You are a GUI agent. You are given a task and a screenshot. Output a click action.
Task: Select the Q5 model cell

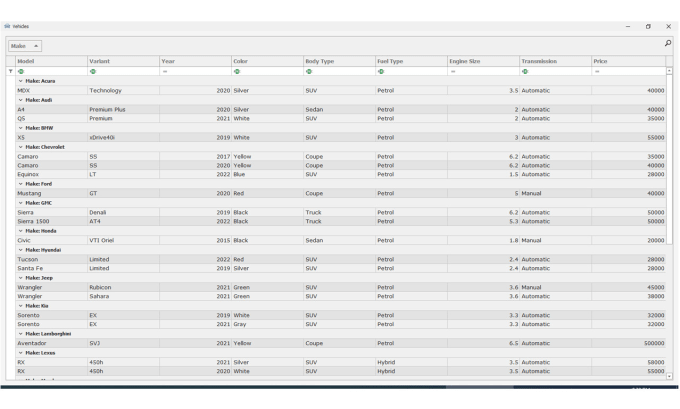[51, 118]
